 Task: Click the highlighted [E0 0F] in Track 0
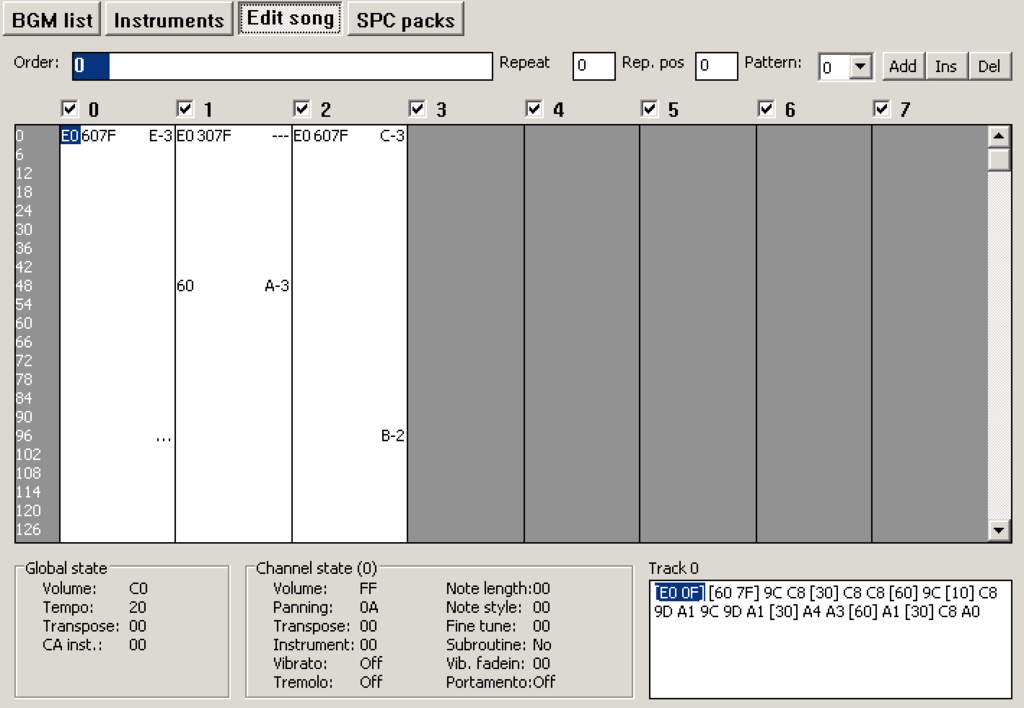point(680,592)
